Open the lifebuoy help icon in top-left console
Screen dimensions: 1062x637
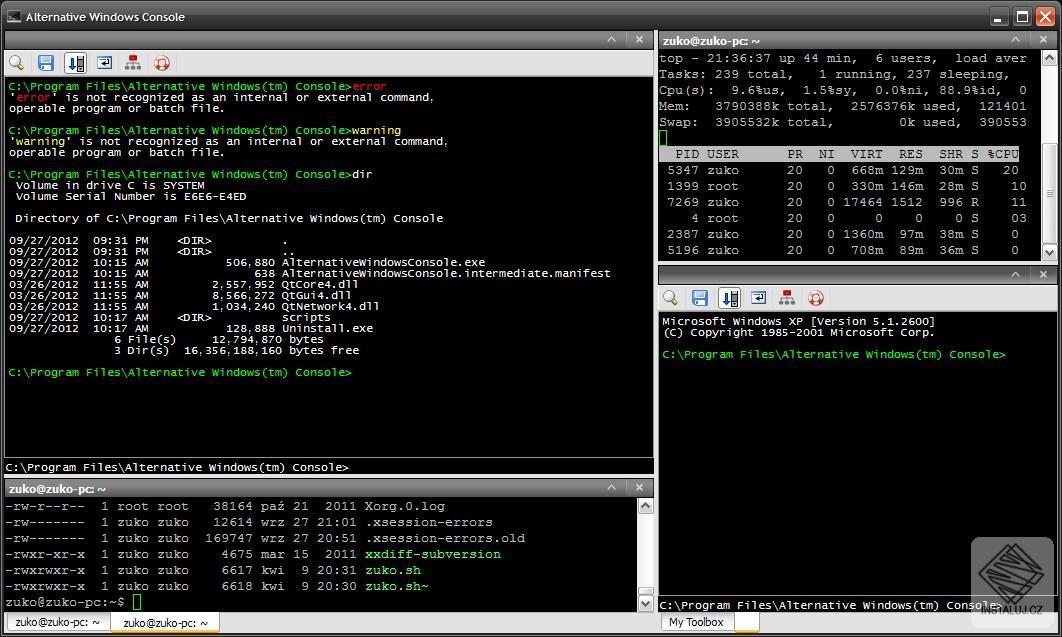pyautogui.click(x=162, y=63)
